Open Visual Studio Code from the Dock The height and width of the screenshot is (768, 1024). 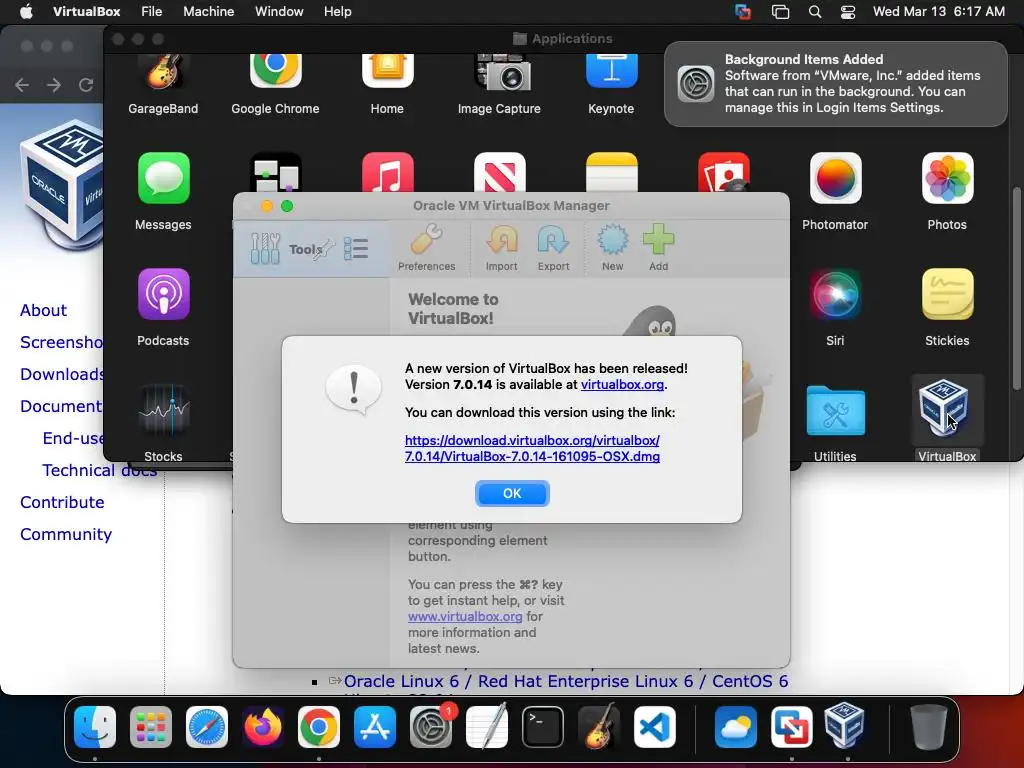point(655,727)
